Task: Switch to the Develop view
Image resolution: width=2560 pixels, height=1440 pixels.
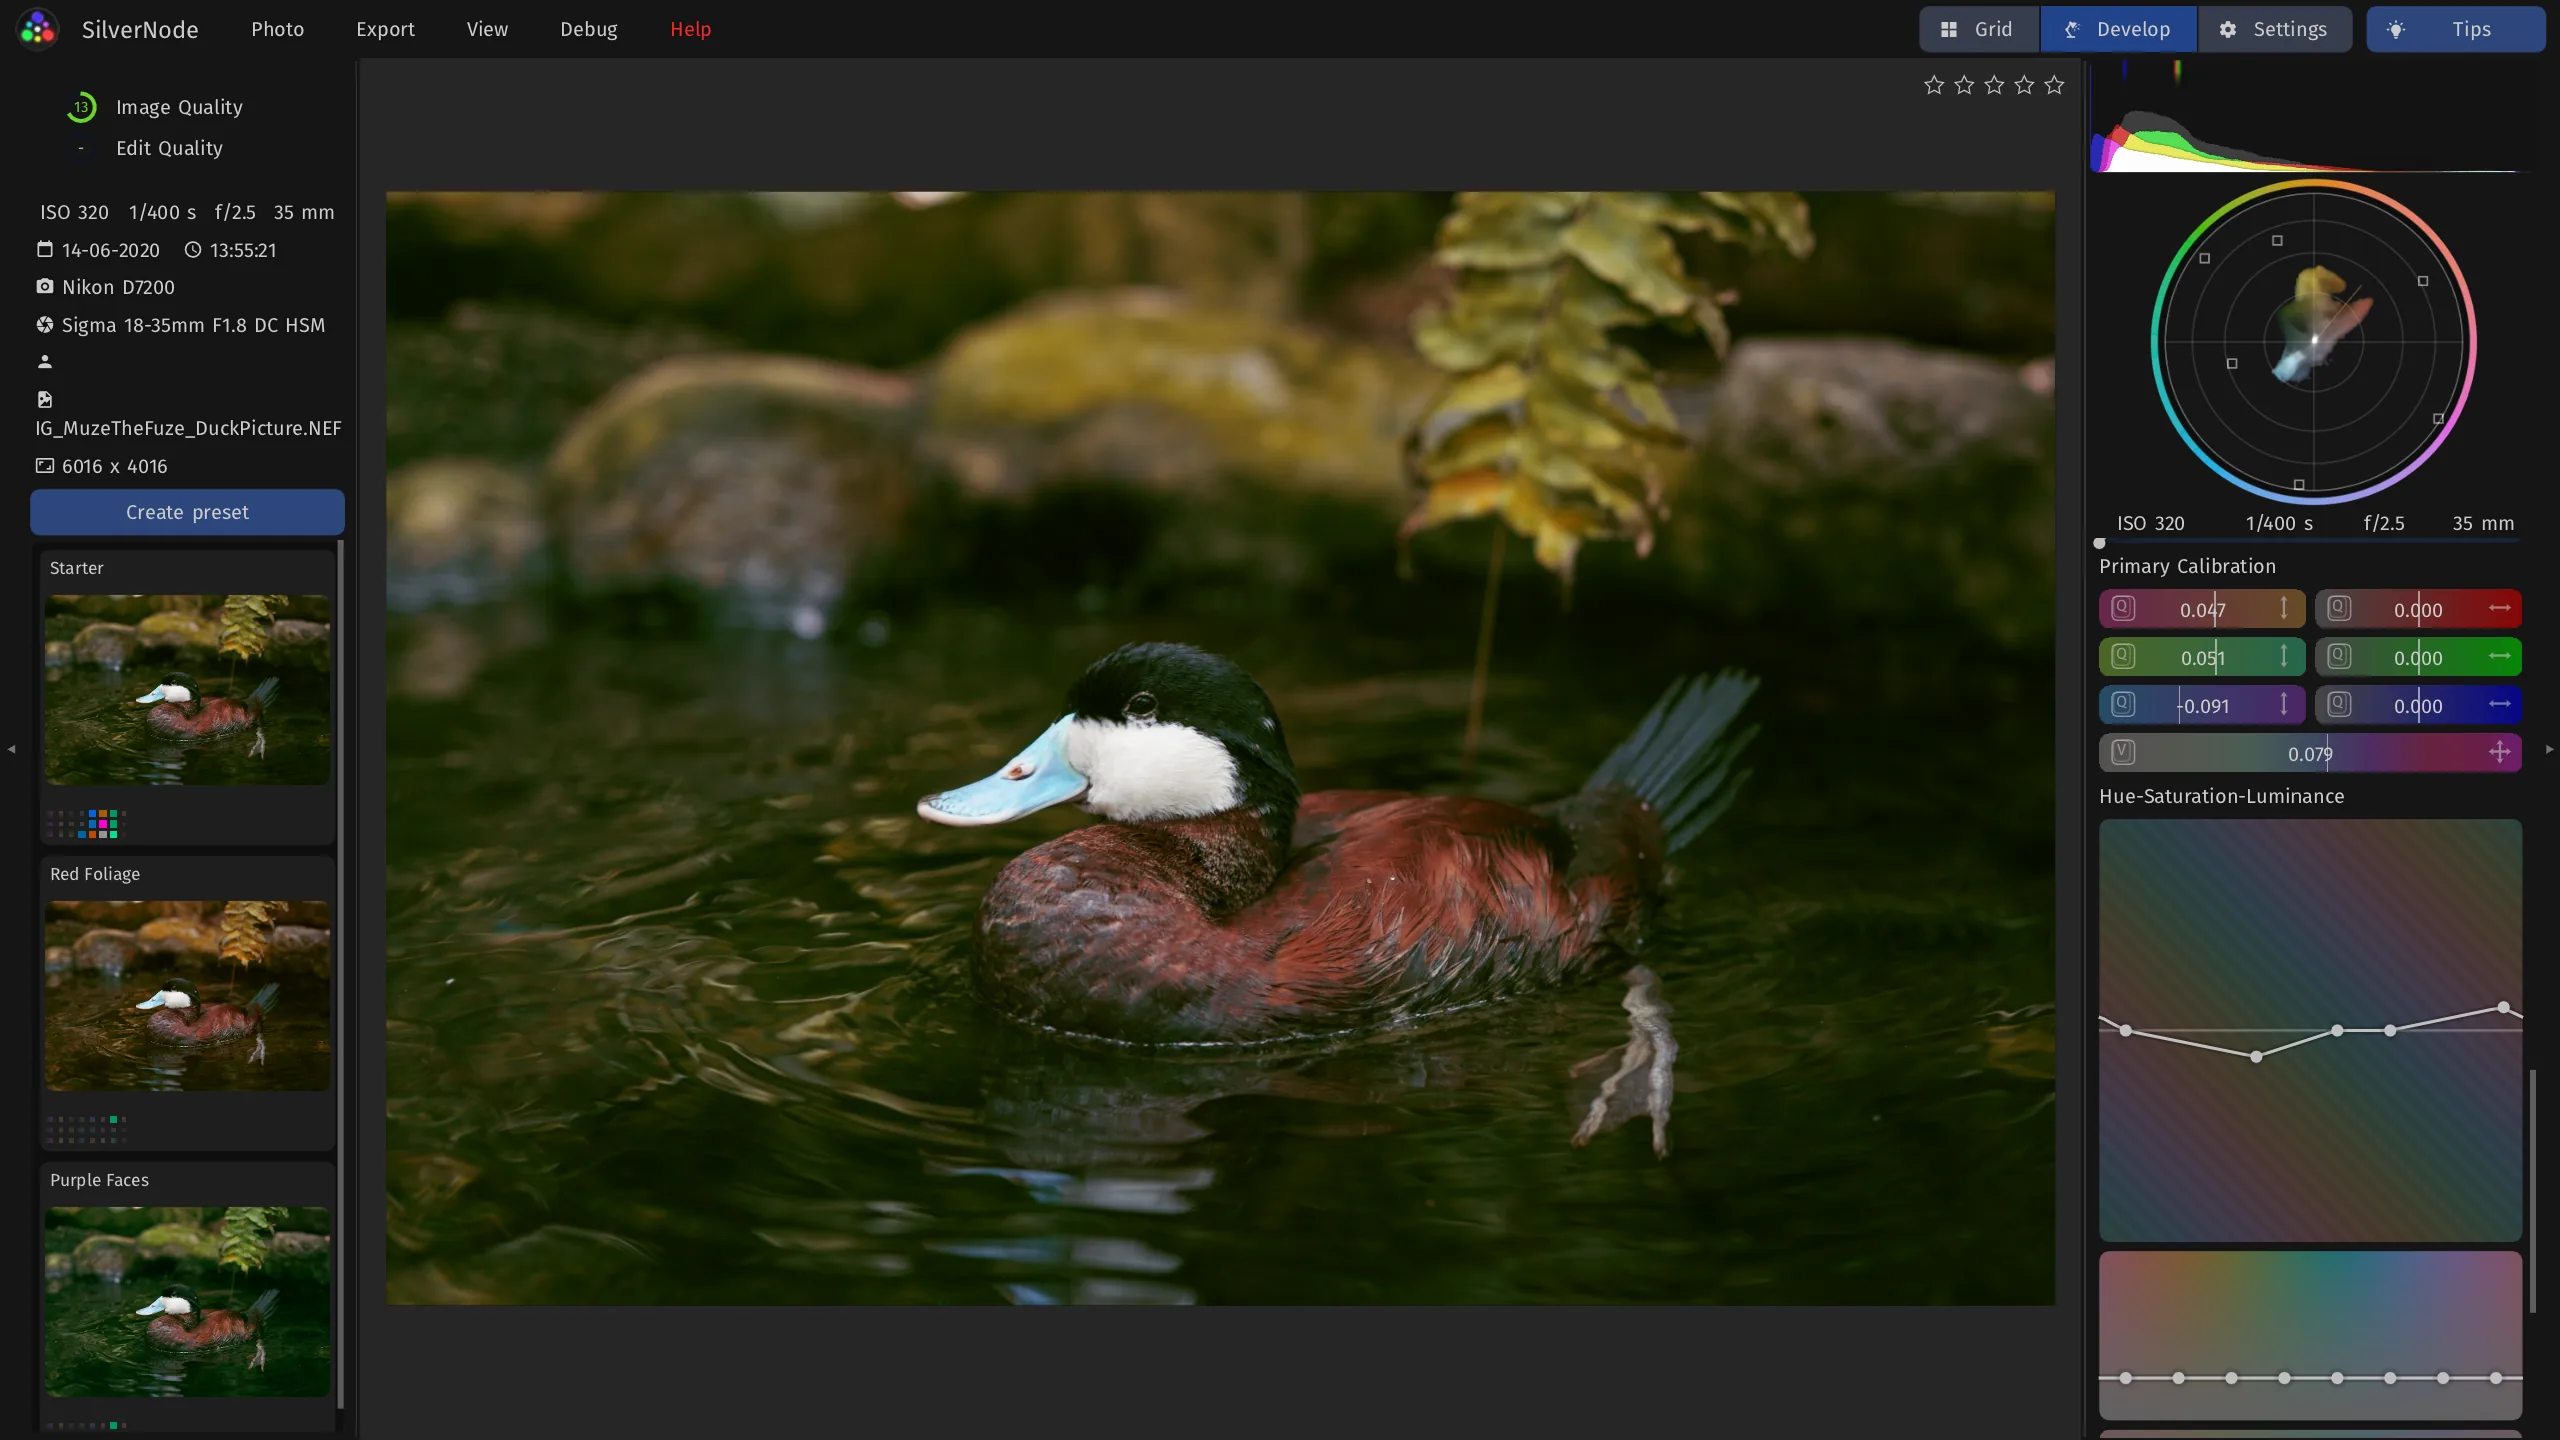Action: [2118, 29]
